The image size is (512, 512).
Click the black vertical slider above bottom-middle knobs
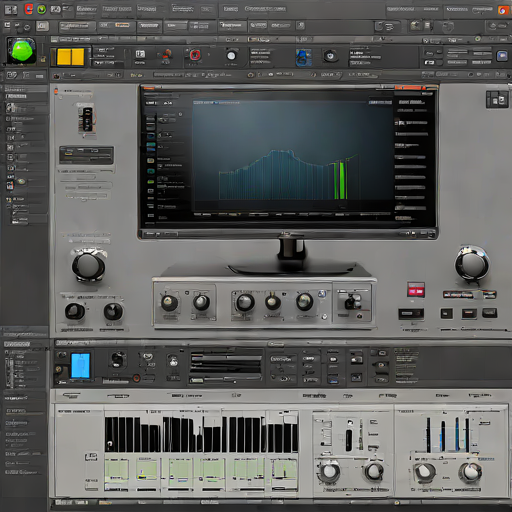click(349, 440)
